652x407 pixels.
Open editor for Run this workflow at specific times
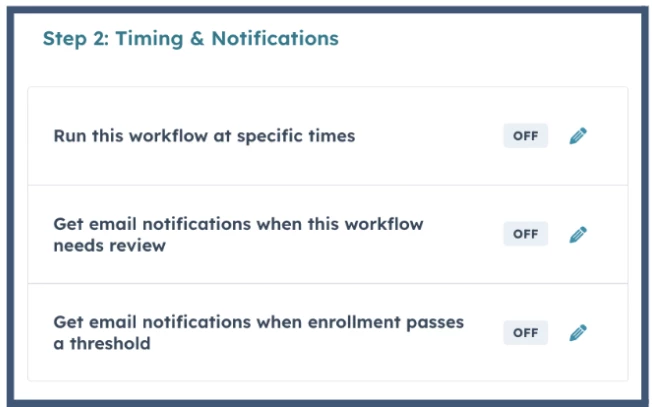[x=577, y=136]
